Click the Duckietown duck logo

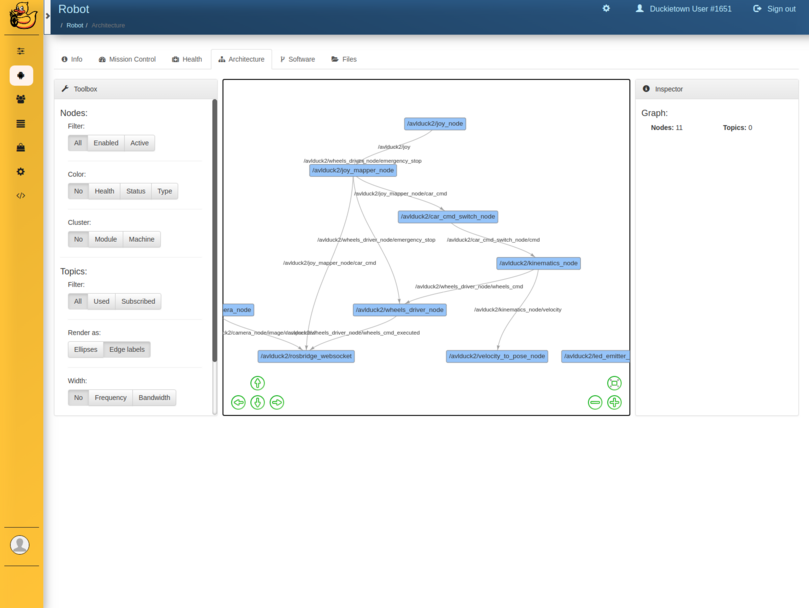coord(23,15)
